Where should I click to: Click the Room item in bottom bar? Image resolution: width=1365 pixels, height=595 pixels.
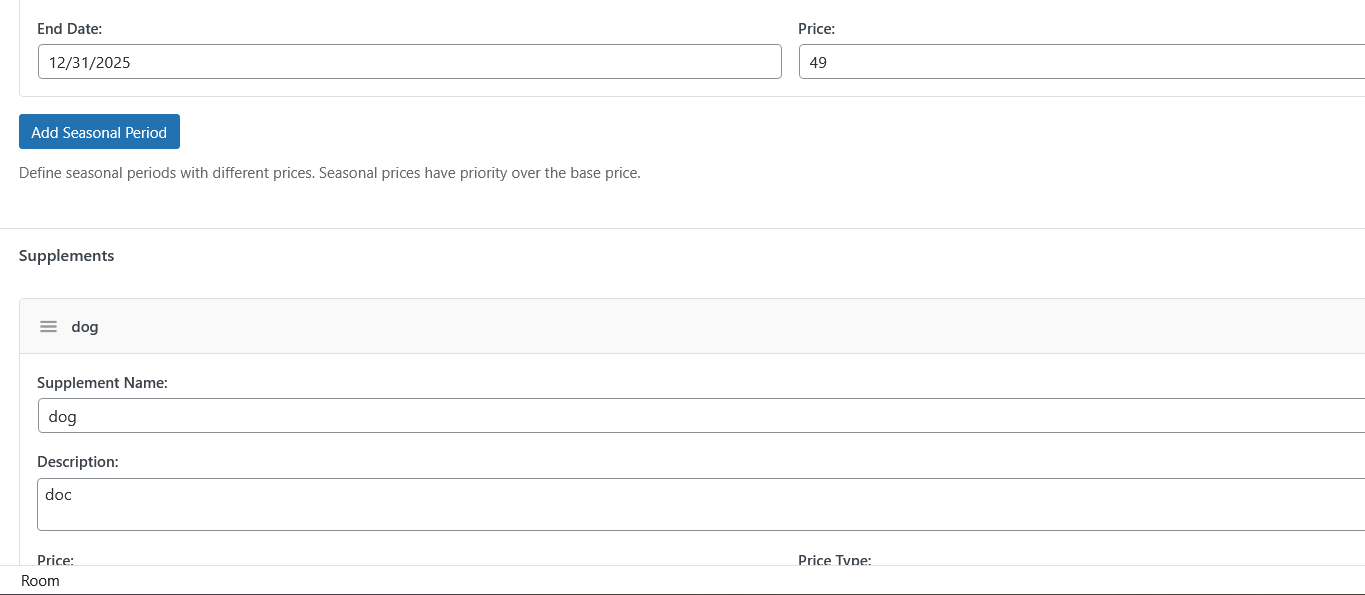(40, 581)
